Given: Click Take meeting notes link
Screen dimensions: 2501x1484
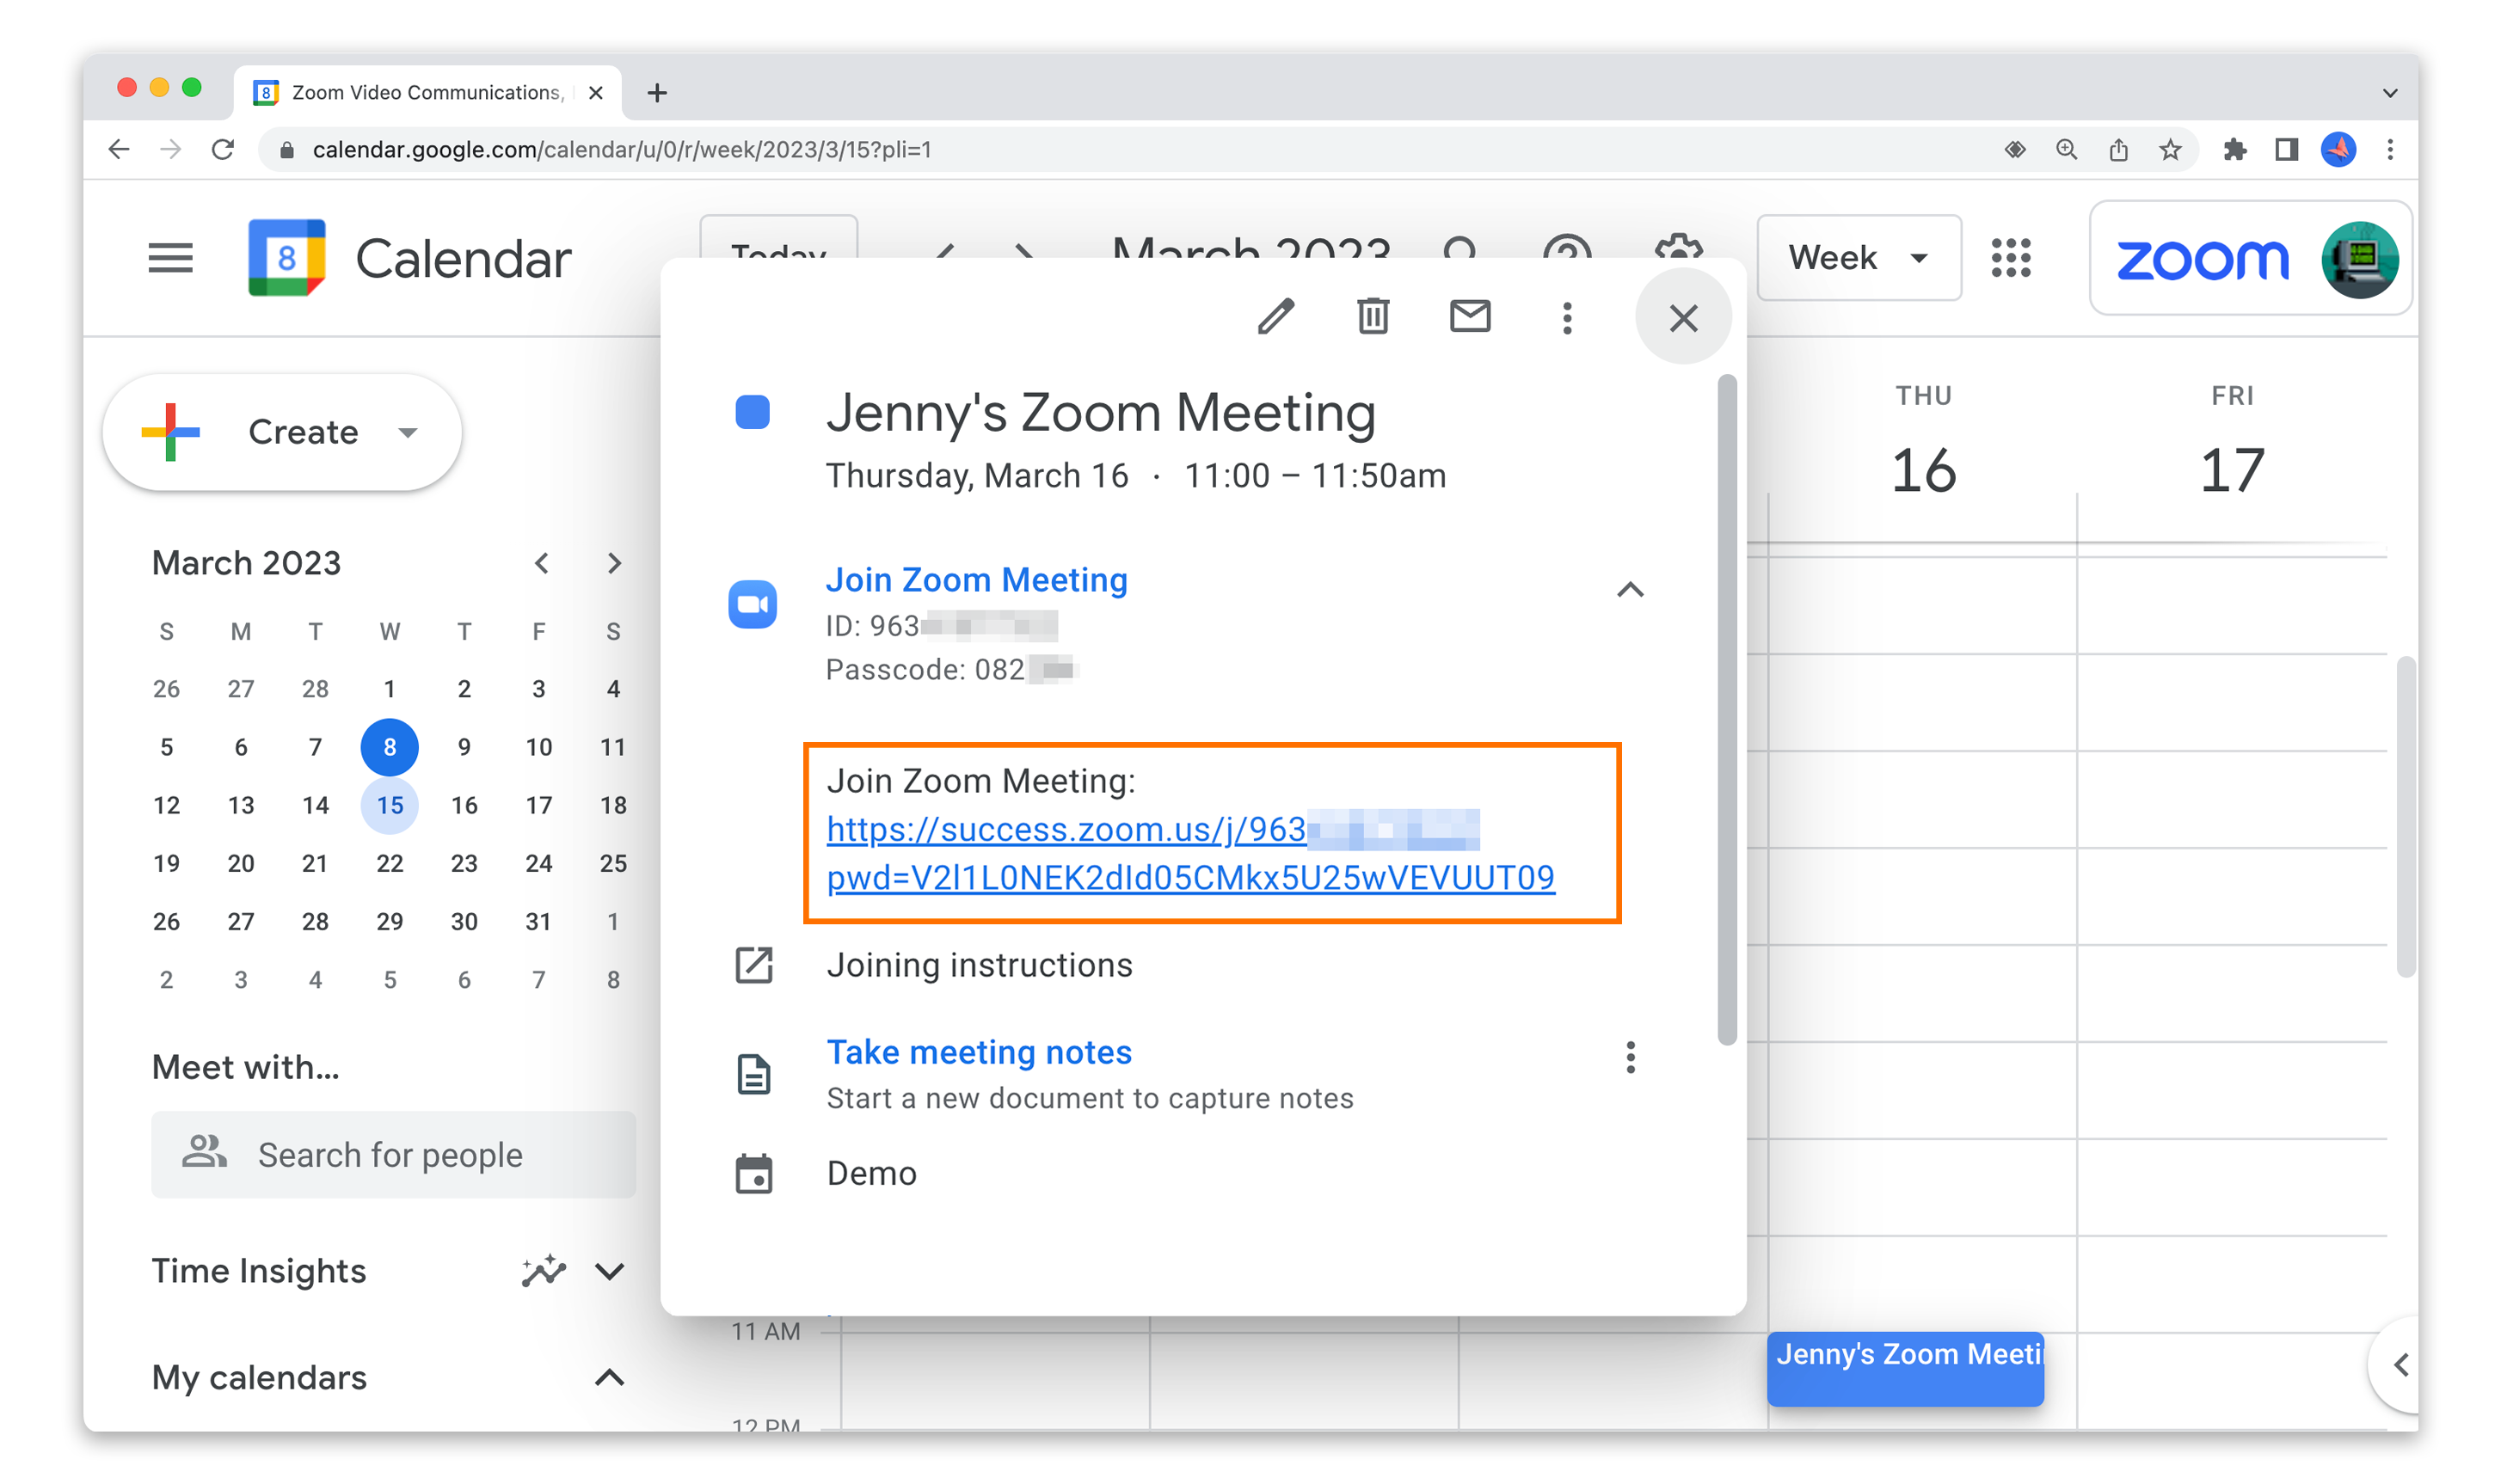Looking at the screenshot, I should pyautogui.click(x=978, y=1052).
